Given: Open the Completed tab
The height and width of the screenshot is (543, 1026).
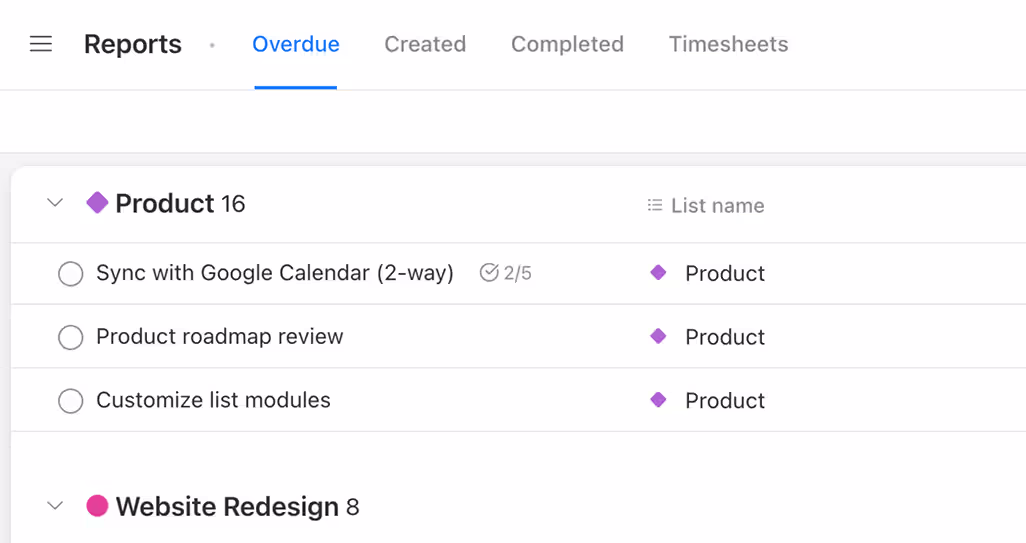Looking at the screenshot, I should click(x=567, y=44).
